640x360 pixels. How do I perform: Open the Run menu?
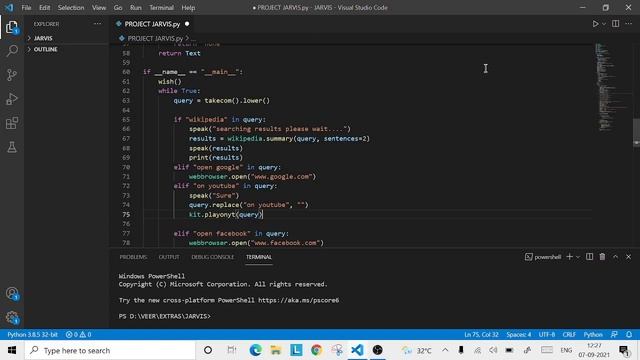point(136,8)
